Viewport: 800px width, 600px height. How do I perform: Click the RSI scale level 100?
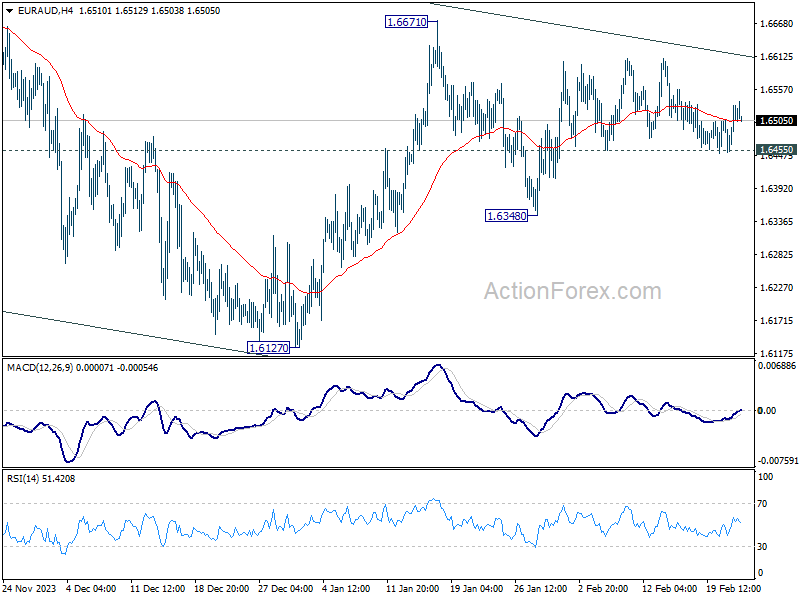click(766, 477)
